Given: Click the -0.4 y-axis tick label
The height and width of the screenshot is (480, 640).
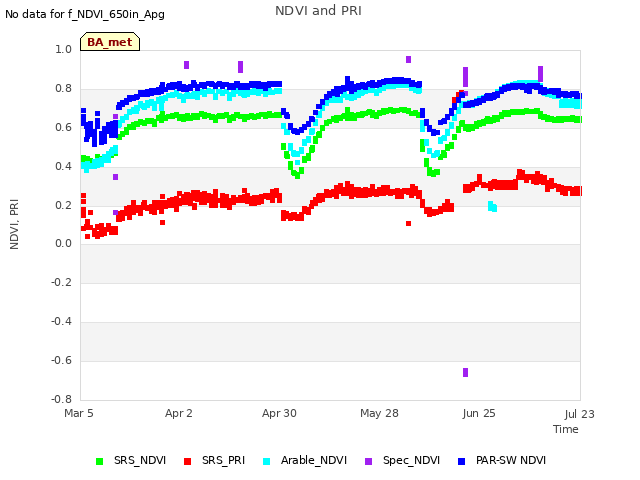Looking at the screenshot, I should coord(61,322).
